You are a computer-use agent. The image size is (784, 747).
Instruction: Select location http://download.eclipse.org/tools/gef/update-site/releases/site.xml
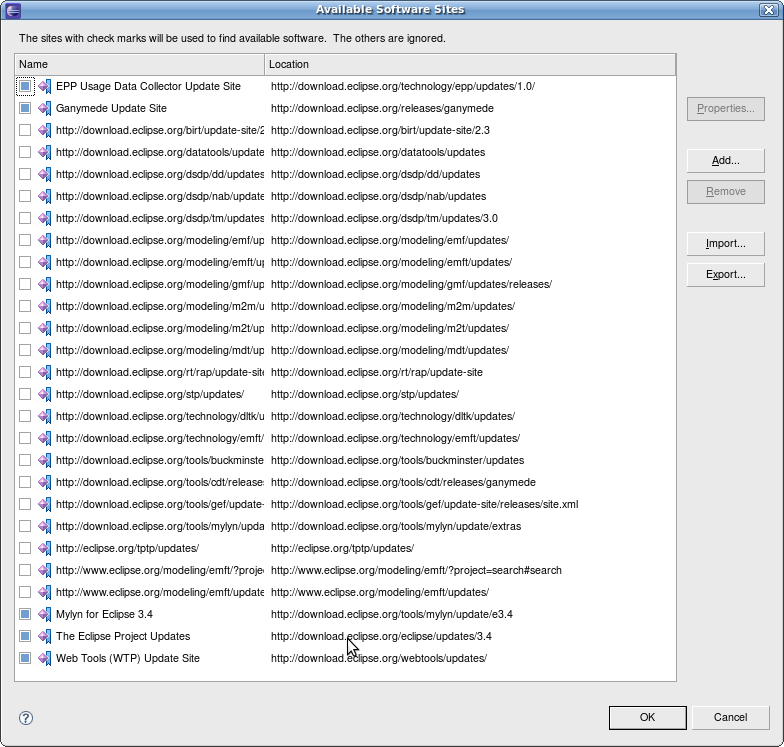(424, 504)
